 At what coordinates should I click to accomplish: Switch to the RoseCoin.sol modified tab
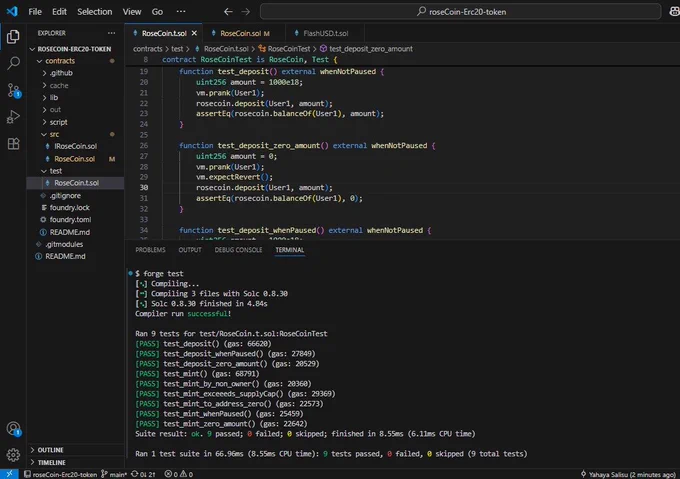244,33
